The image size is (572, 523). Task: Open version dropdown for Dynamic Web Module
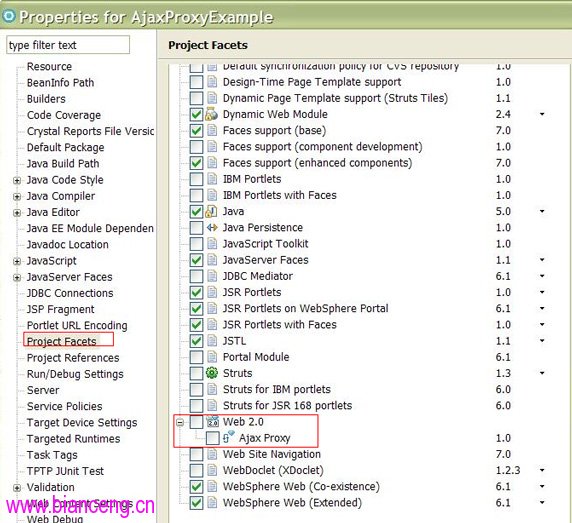click(x=542, y=114)
